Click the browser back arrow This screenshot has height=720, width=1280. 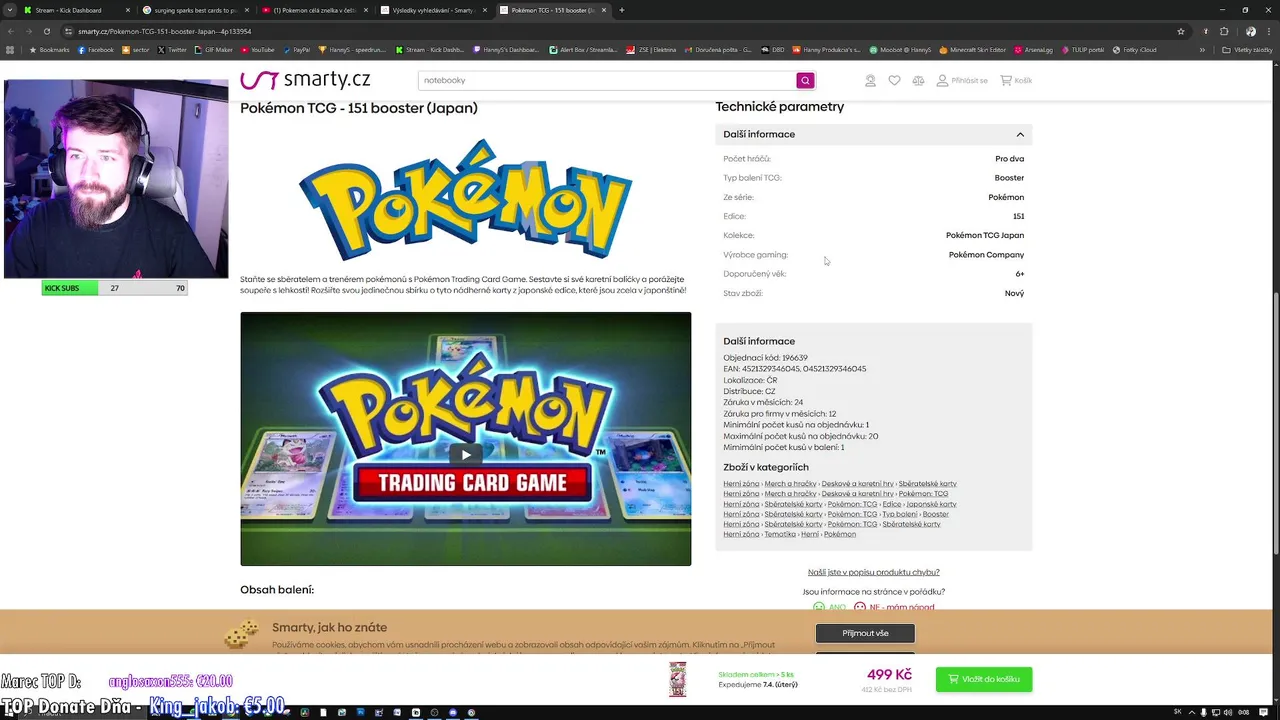tap(10, 31)
